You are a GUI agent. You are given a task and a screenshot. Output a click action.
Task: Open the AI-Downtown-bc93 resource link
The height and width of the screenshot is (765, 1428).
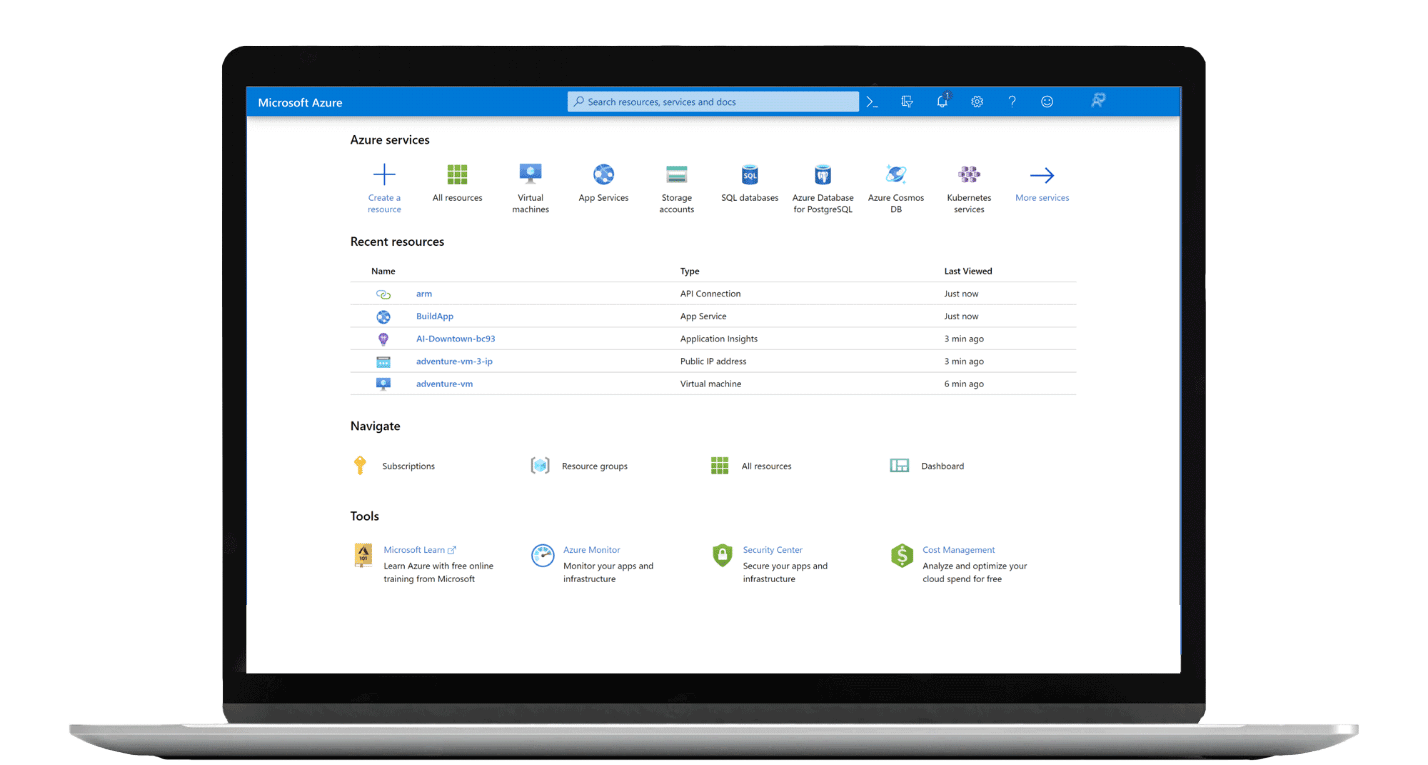[456, 339]
